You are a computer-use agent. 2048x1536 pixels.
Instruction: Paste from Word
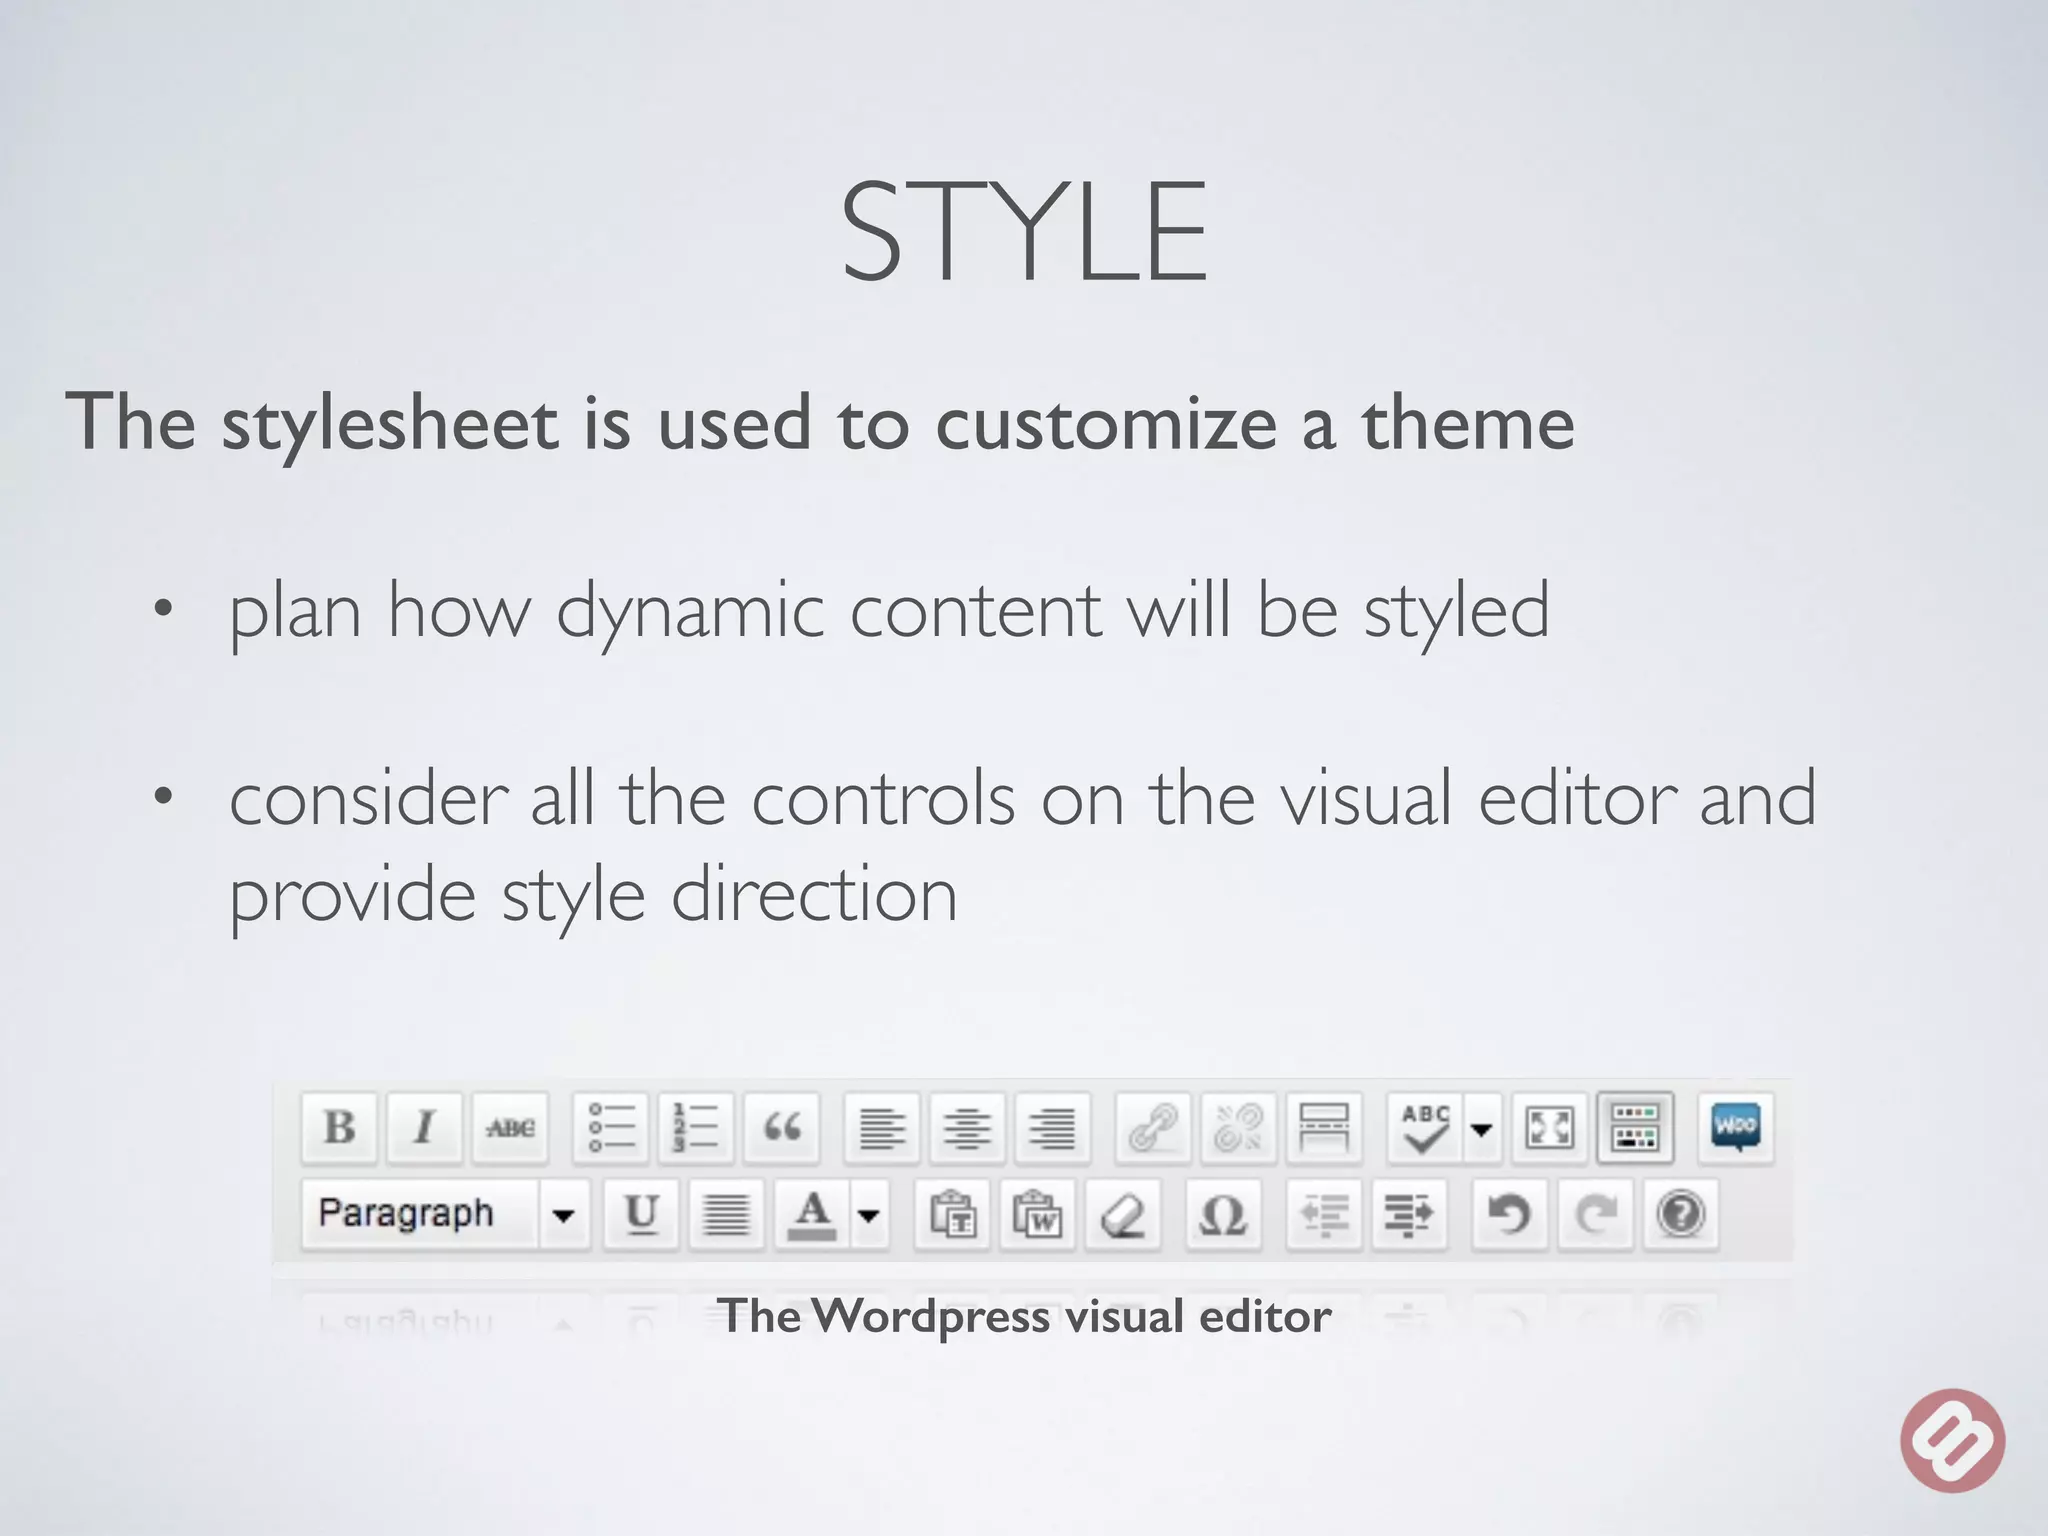click(1038, 1213)
